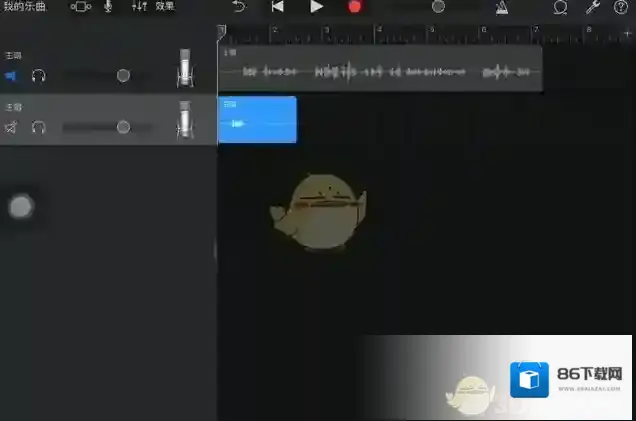Open 我的乐曲 (My Songs) browser
636x421 pixels.
(x=24, y=7)
